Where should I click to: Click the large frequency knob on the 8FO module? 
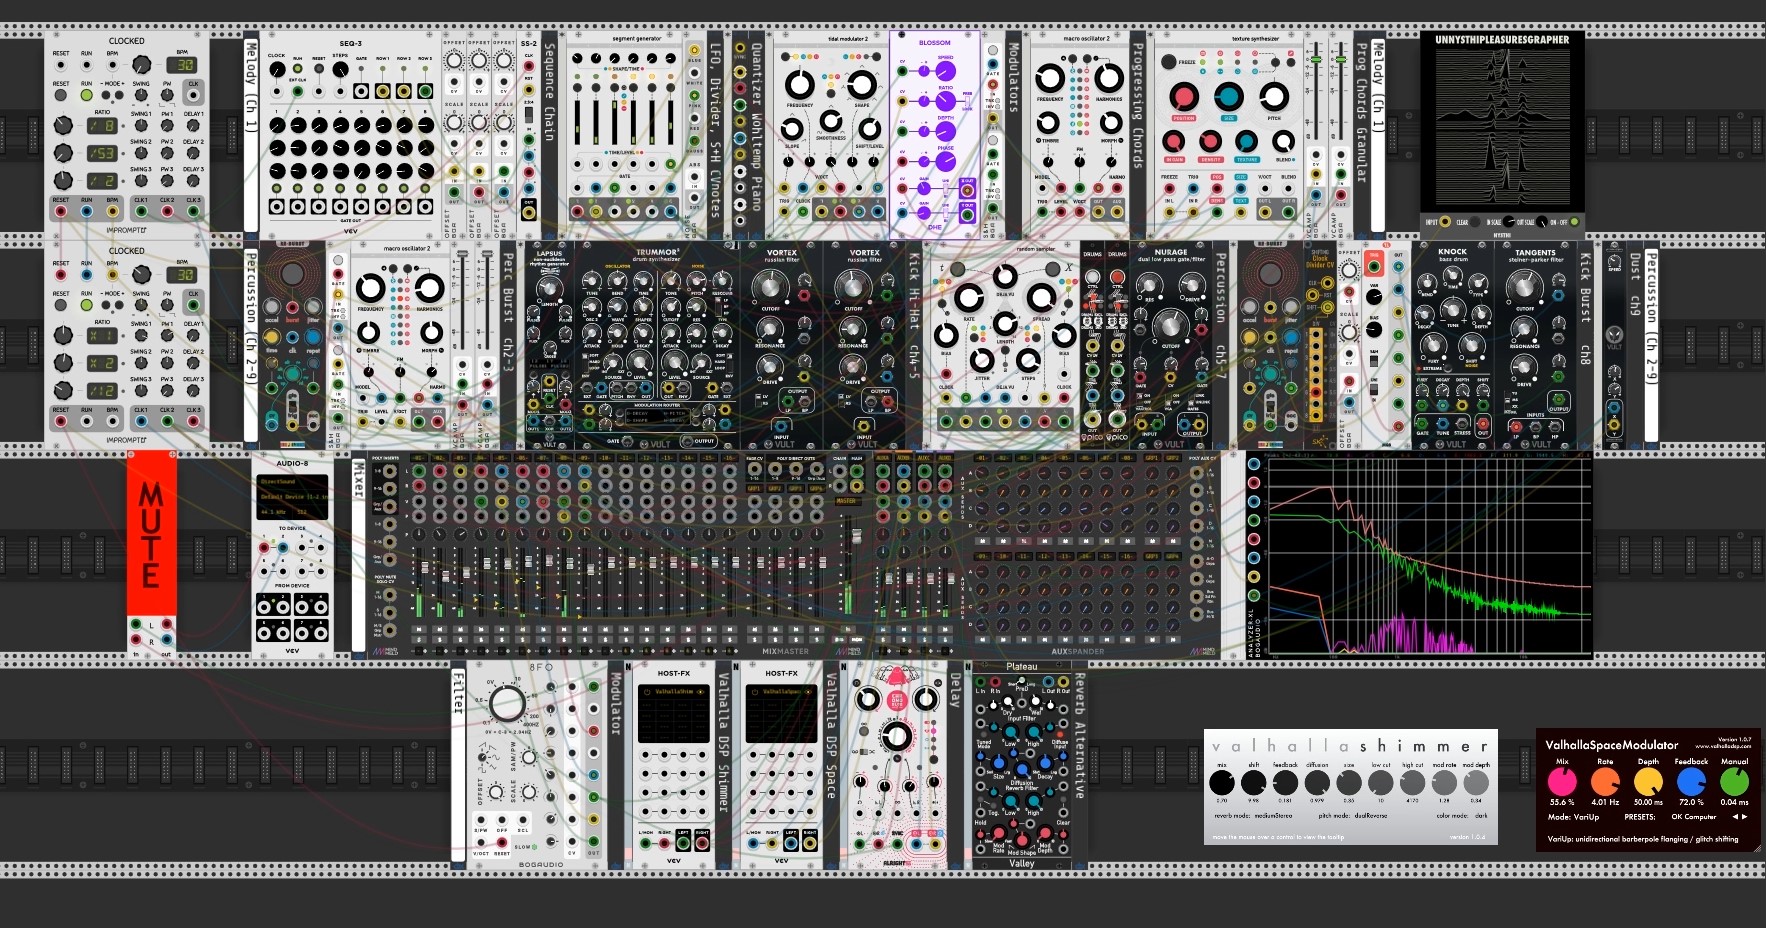click(507, 703)
